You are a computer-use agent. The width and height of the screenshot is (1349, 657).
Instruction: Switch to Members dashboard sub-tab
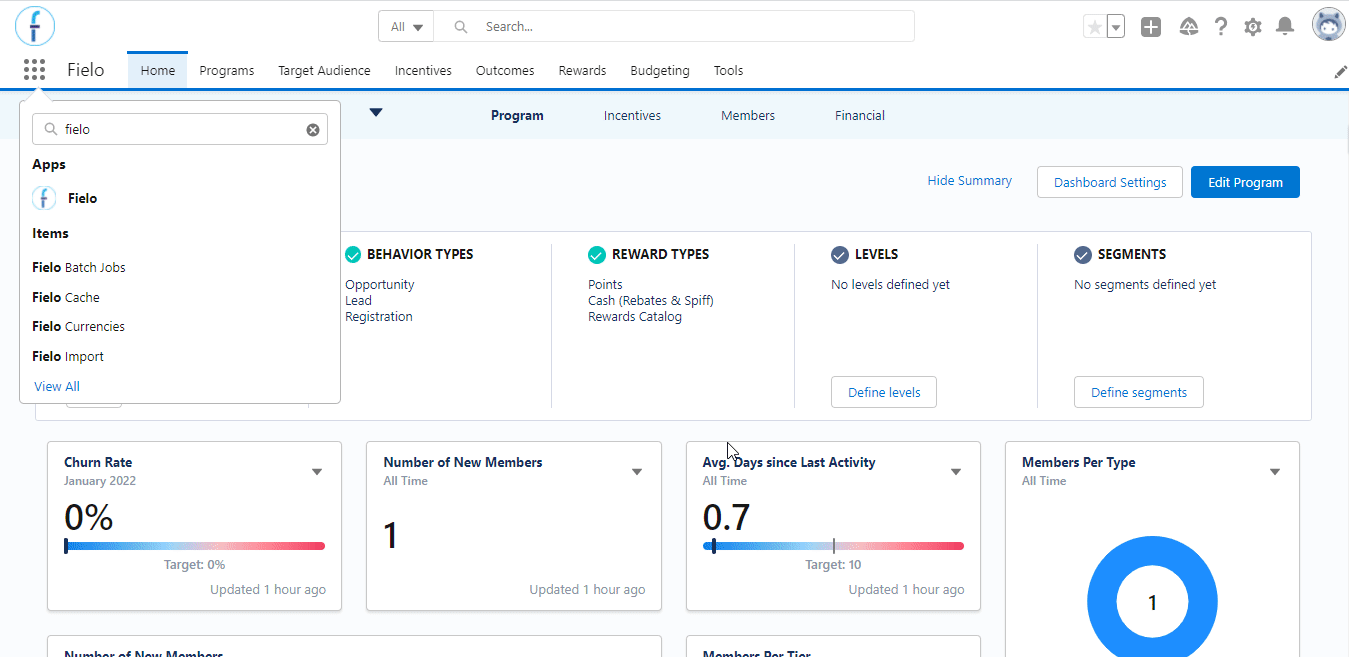tap(748, 115)
